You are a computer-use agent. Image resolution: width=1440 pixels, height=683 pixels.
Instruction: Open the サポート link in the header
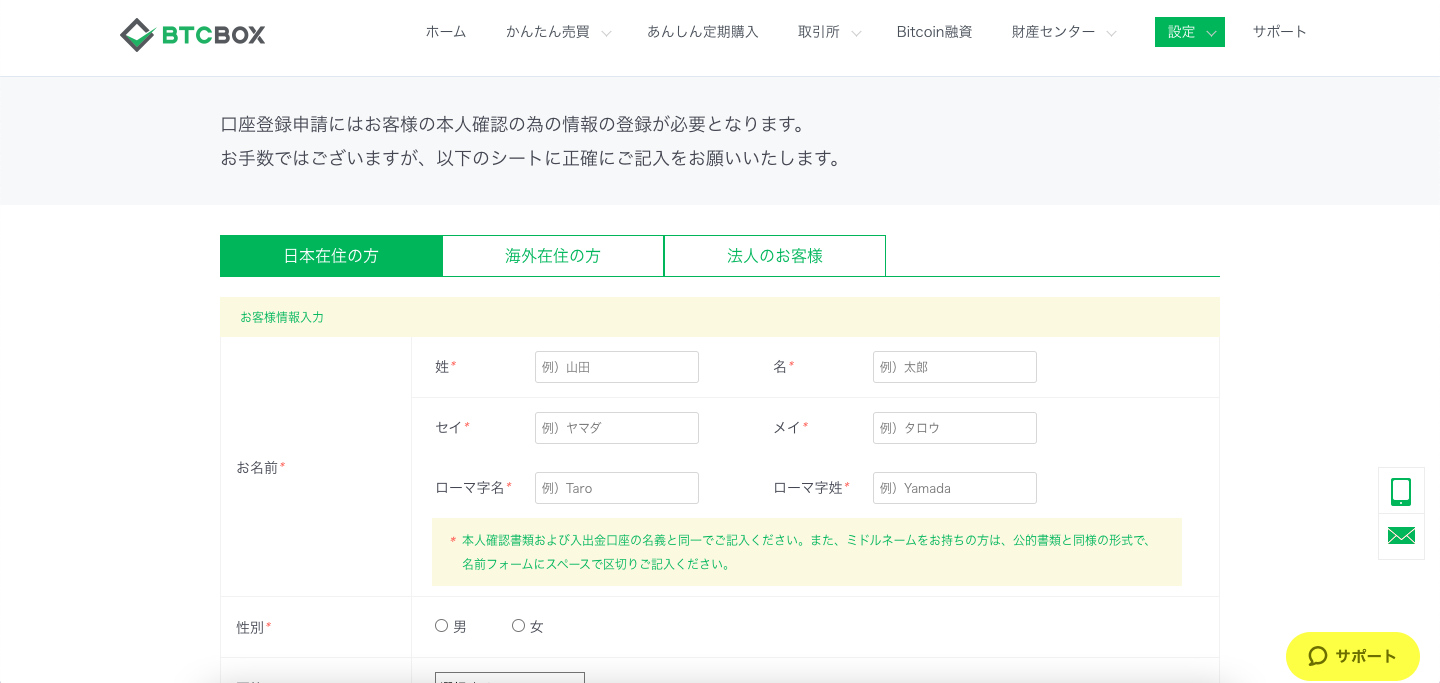coord(1279,31)
